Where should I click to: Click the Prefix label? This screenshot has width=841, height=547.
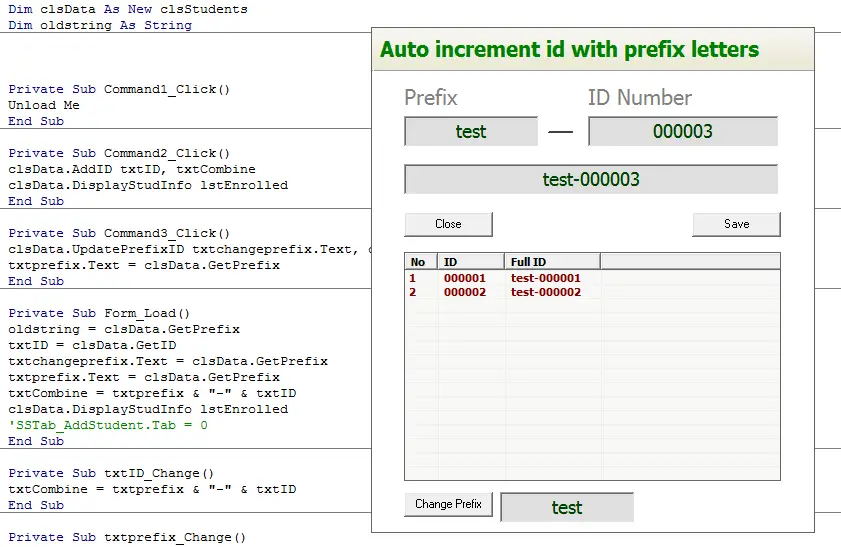pyautogui.click(x=431, y=98)
